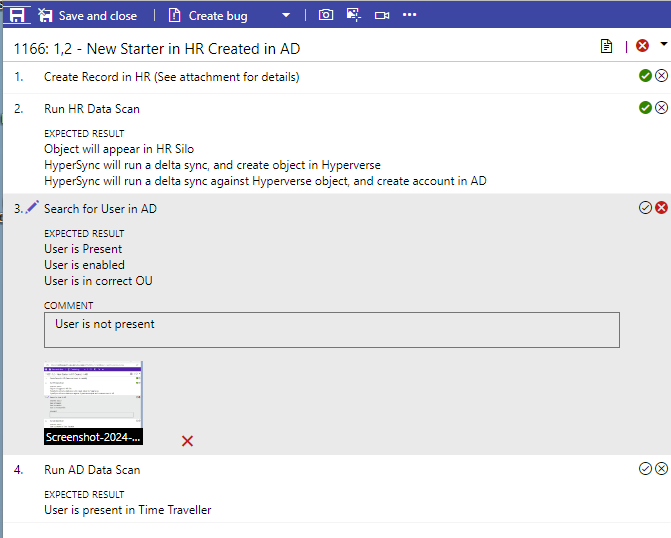Click the Save floppy disk icon

17,15
